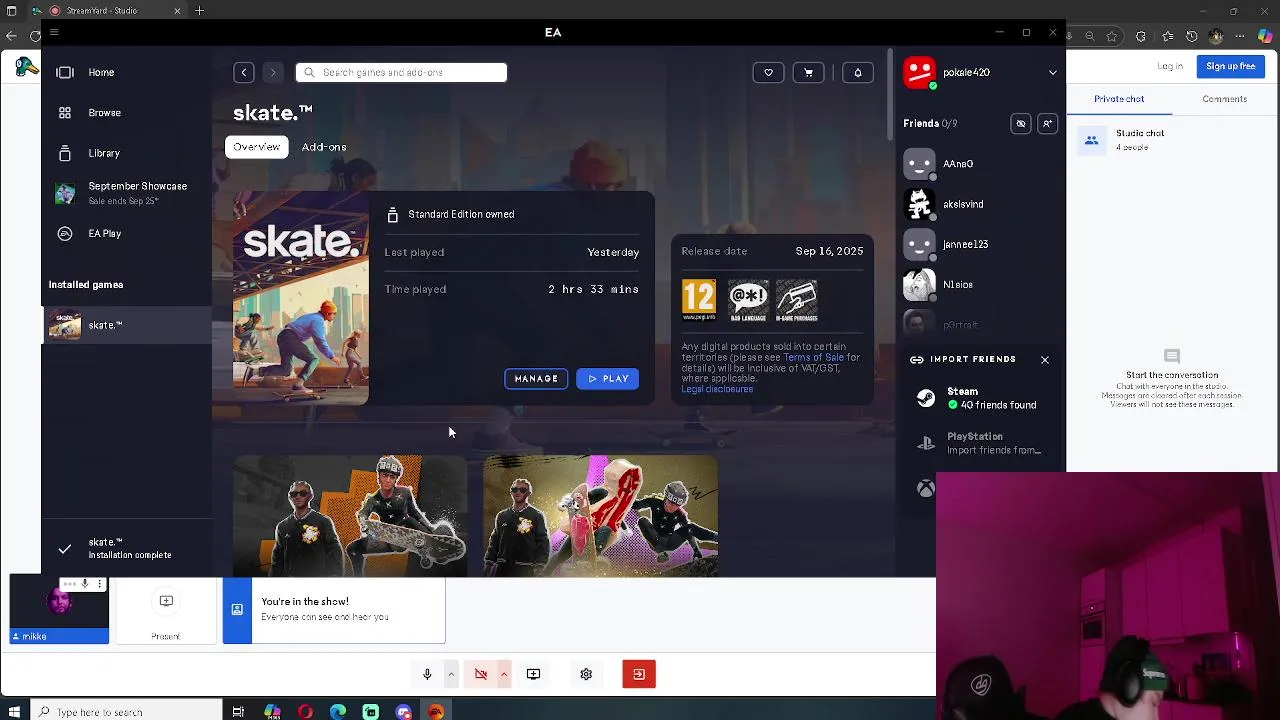Select friend janne123 in friends list
The width and height of the screenshot is (1280, 720).
click(x=980, y=244)
